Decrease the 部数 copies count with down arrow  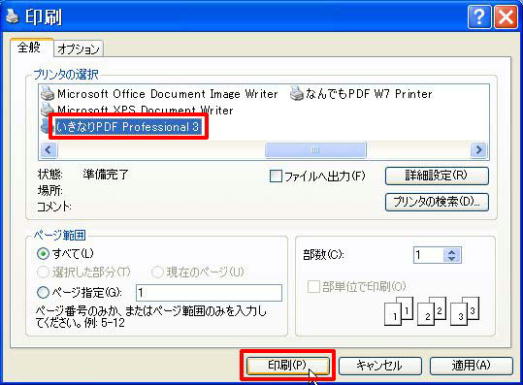pos(452,259)
